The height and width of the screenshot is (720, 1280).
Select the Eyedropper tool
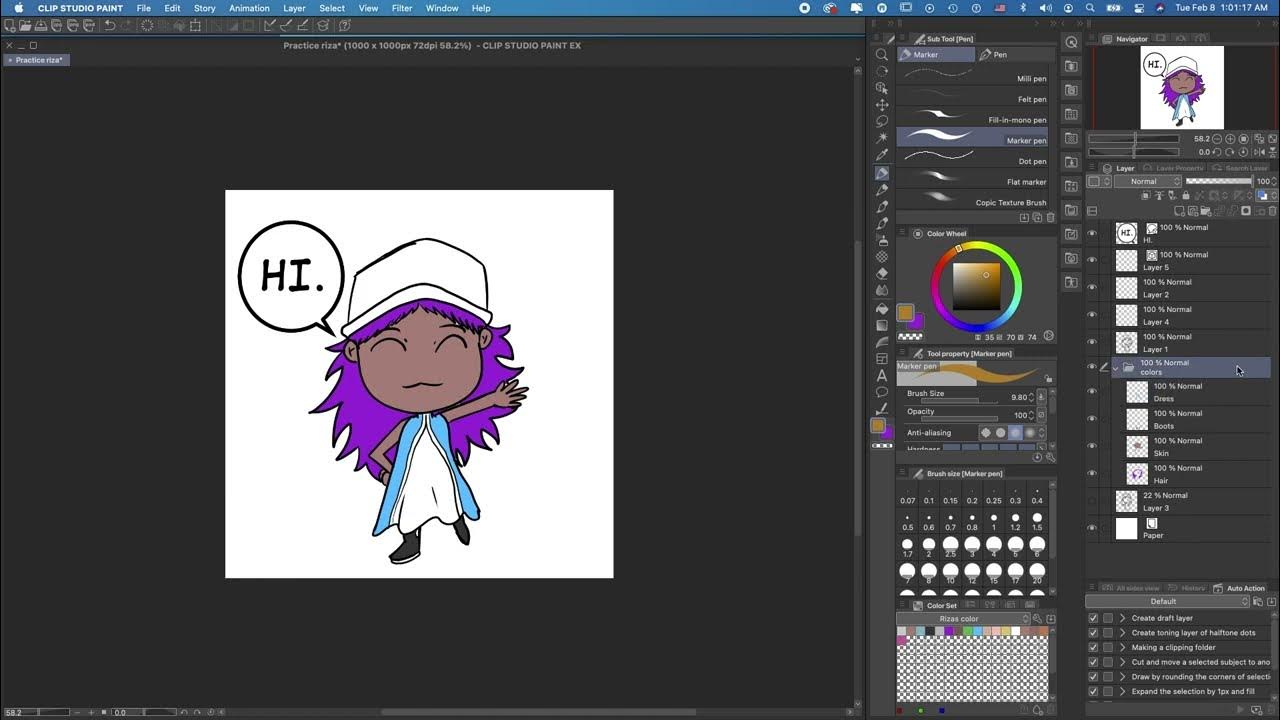tap(881, 155)
